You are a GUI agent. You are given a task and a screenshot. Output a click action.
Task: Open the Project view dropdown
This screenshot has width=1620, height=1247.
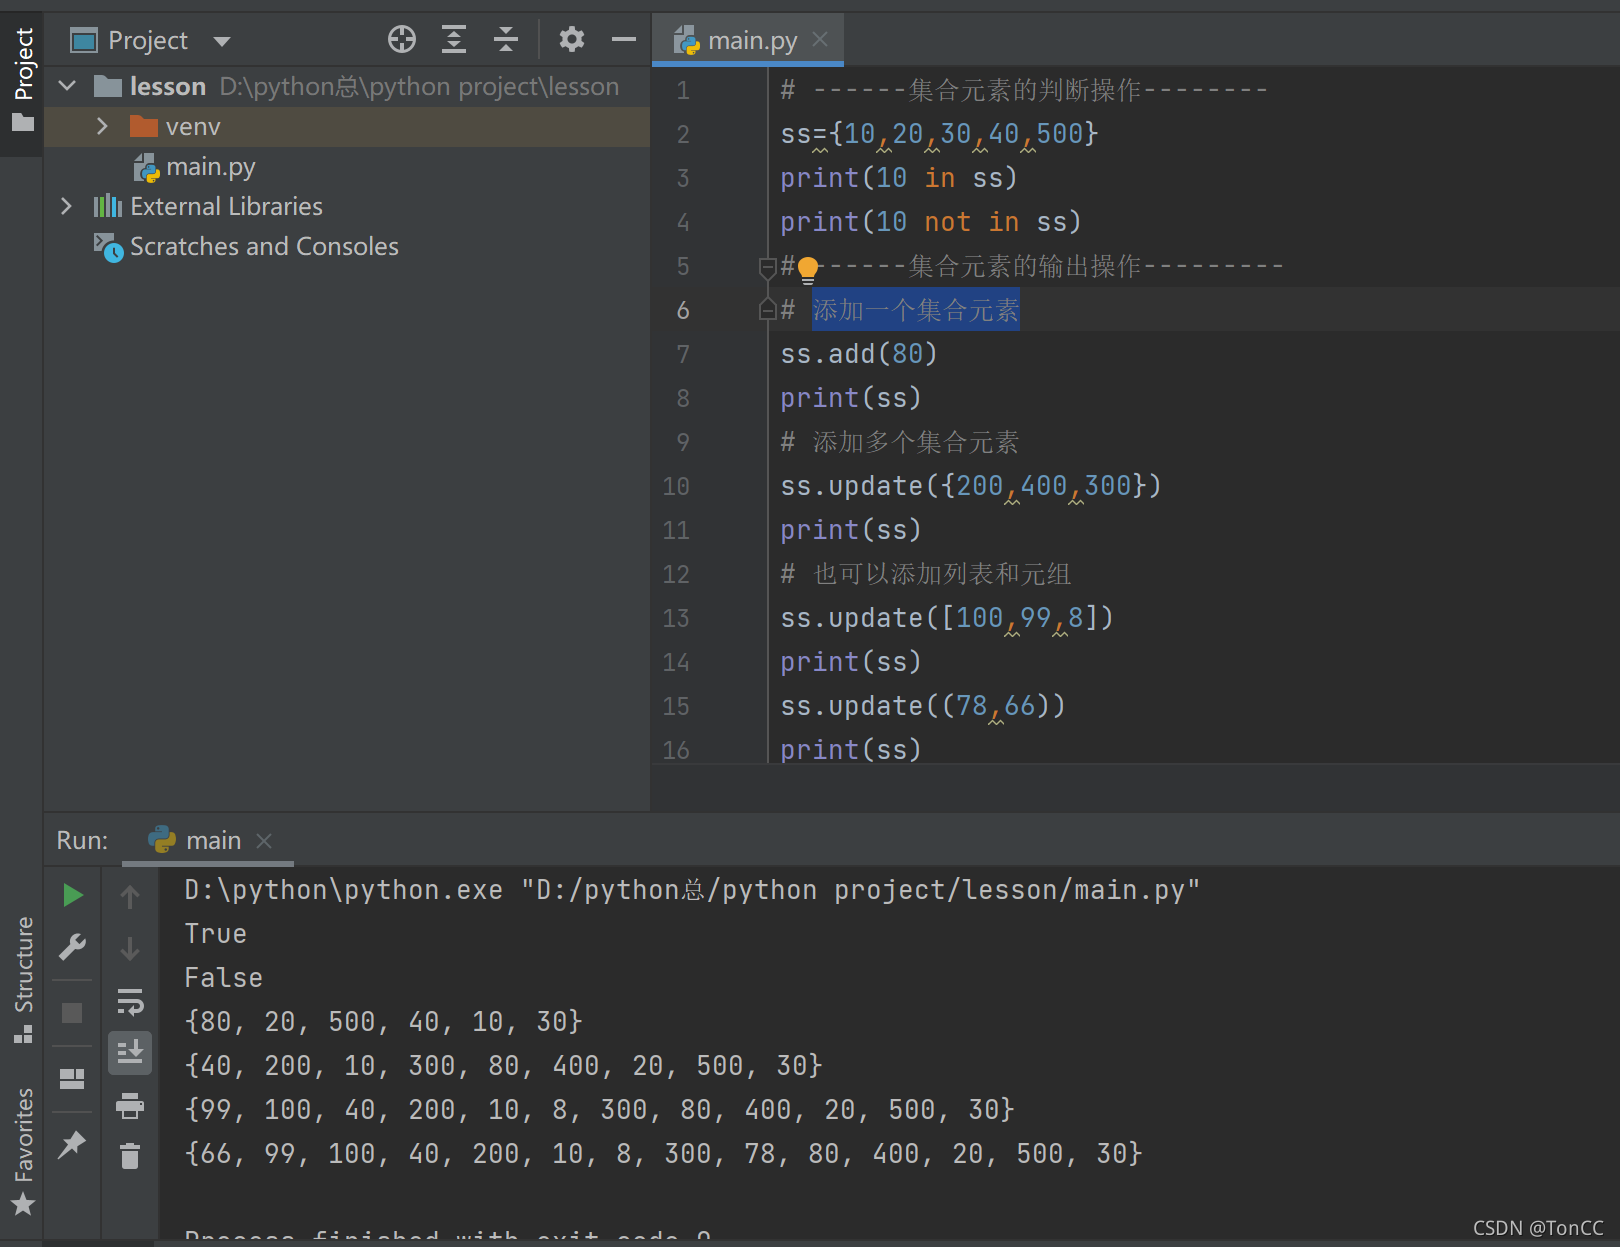[x=222, y=41]
